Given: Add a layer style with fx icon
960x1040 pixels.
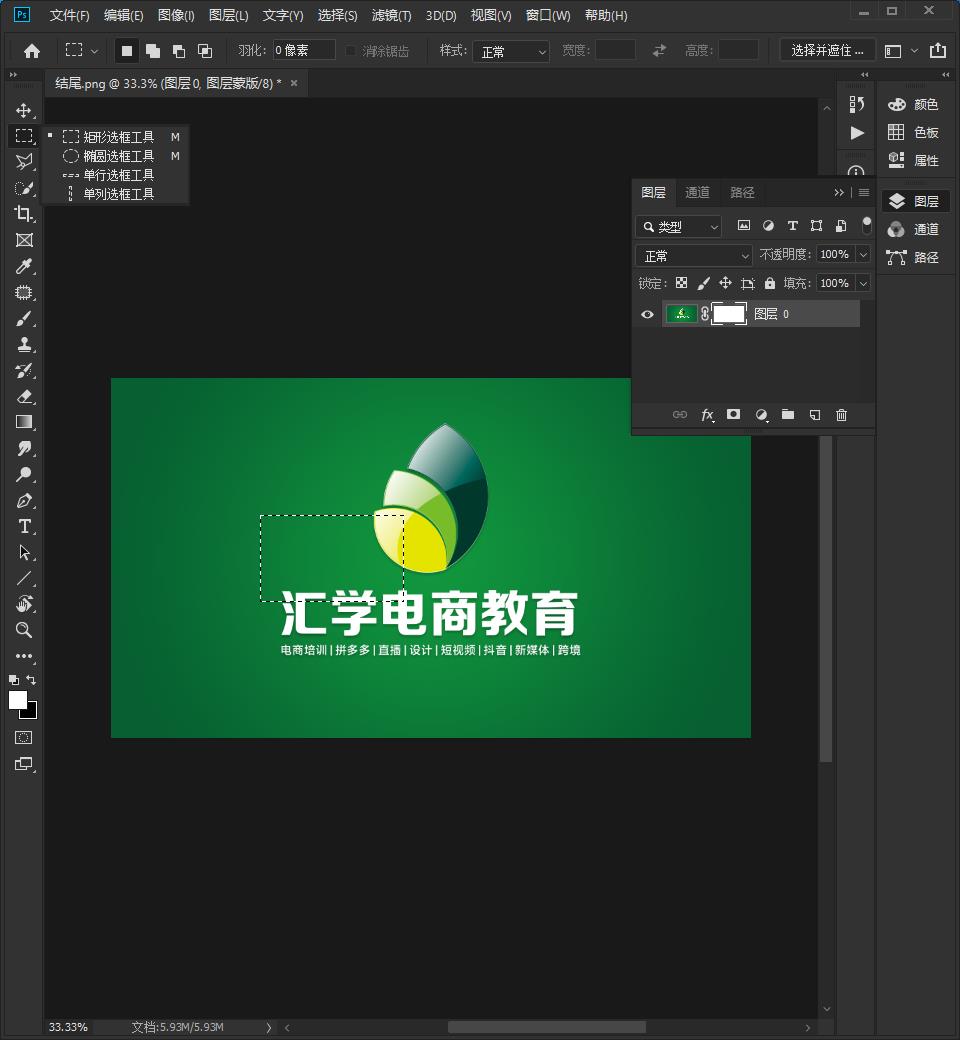Looking at the screenshot, I should point(707,415).
